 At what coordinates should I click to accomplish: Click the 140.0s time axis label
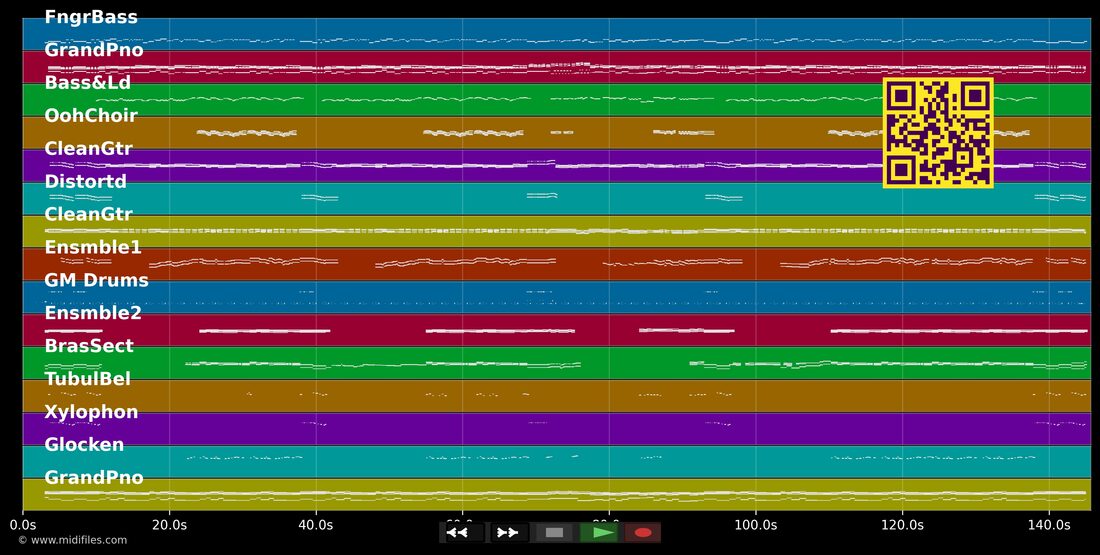1049,525
